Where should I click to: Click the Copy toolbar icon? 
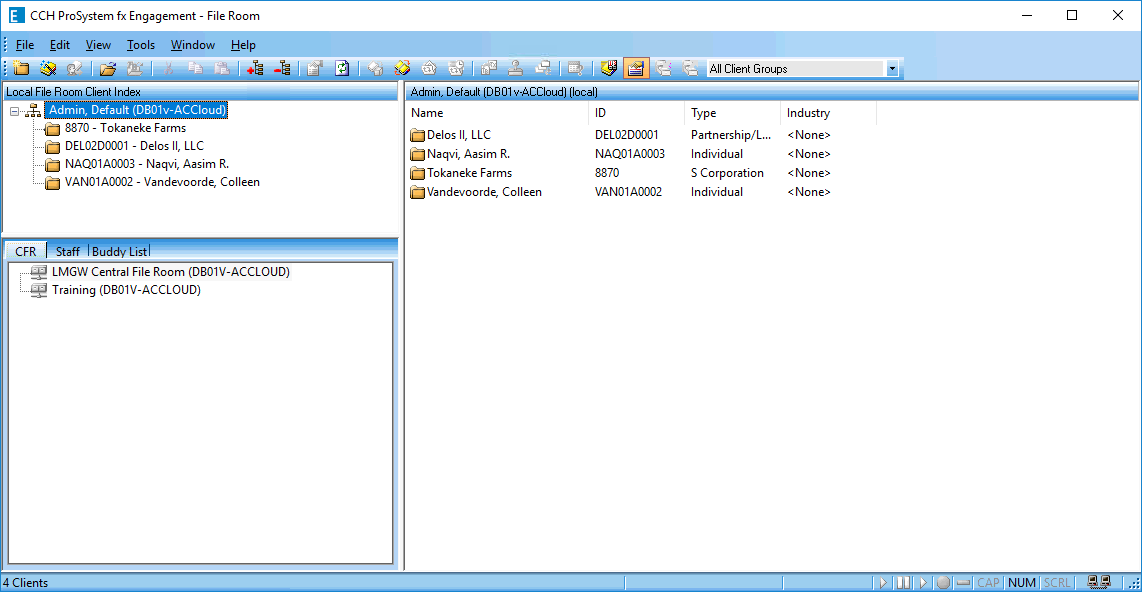click(x=195, y=68)
